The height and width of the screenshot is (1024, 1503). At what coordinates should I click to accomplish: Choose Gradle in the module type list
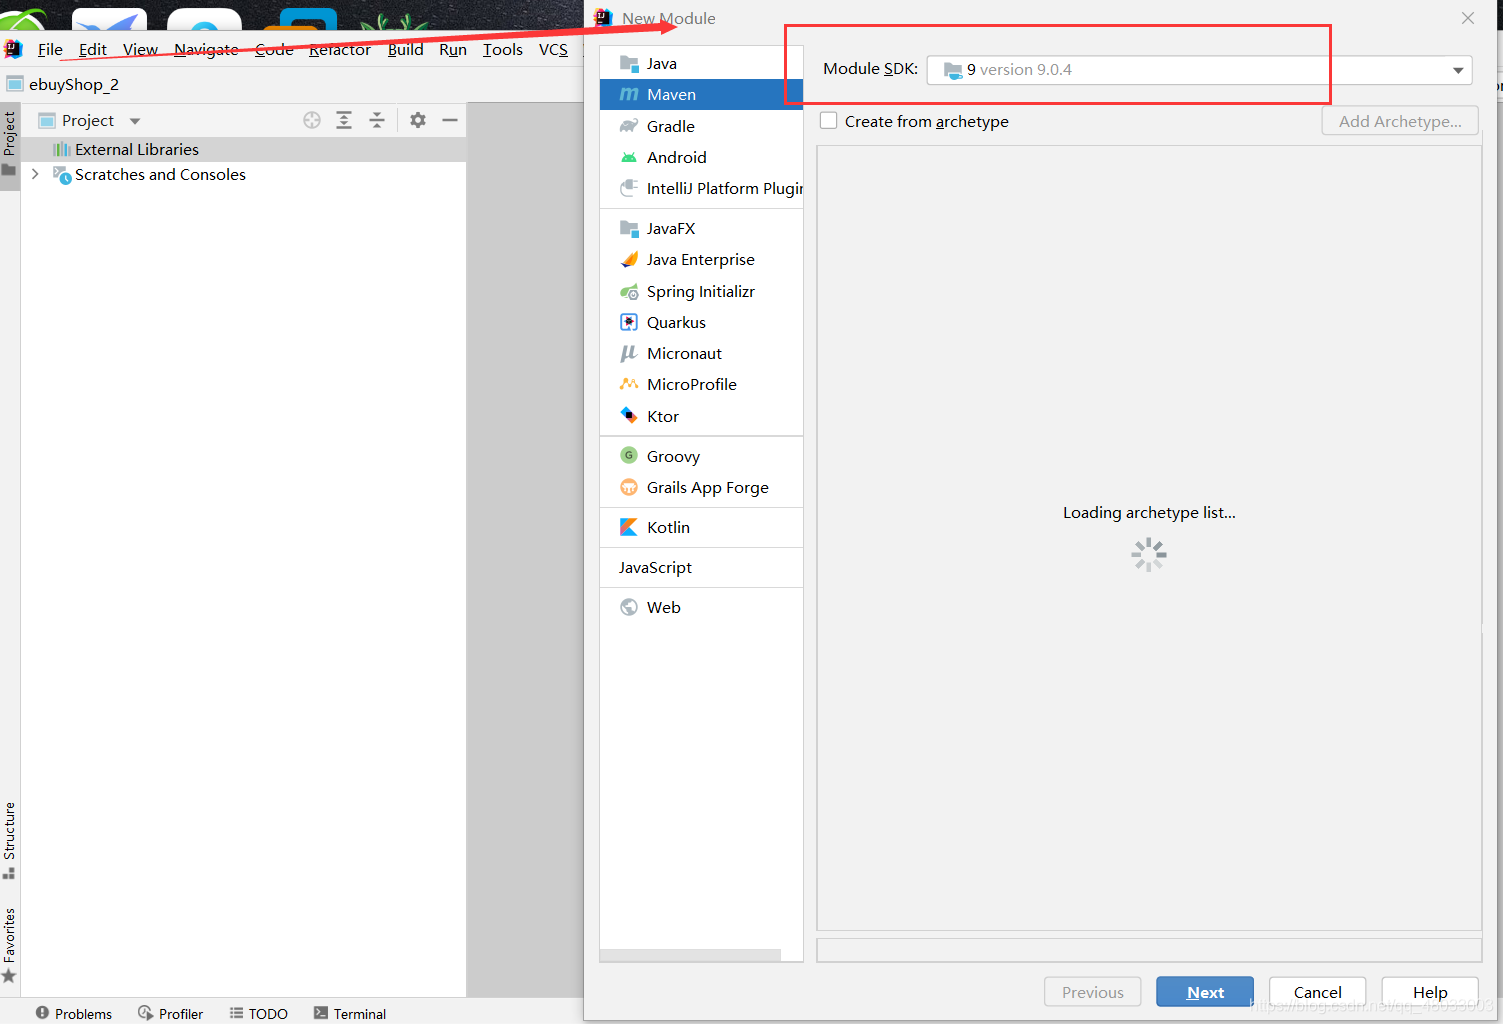click(701, 126)
